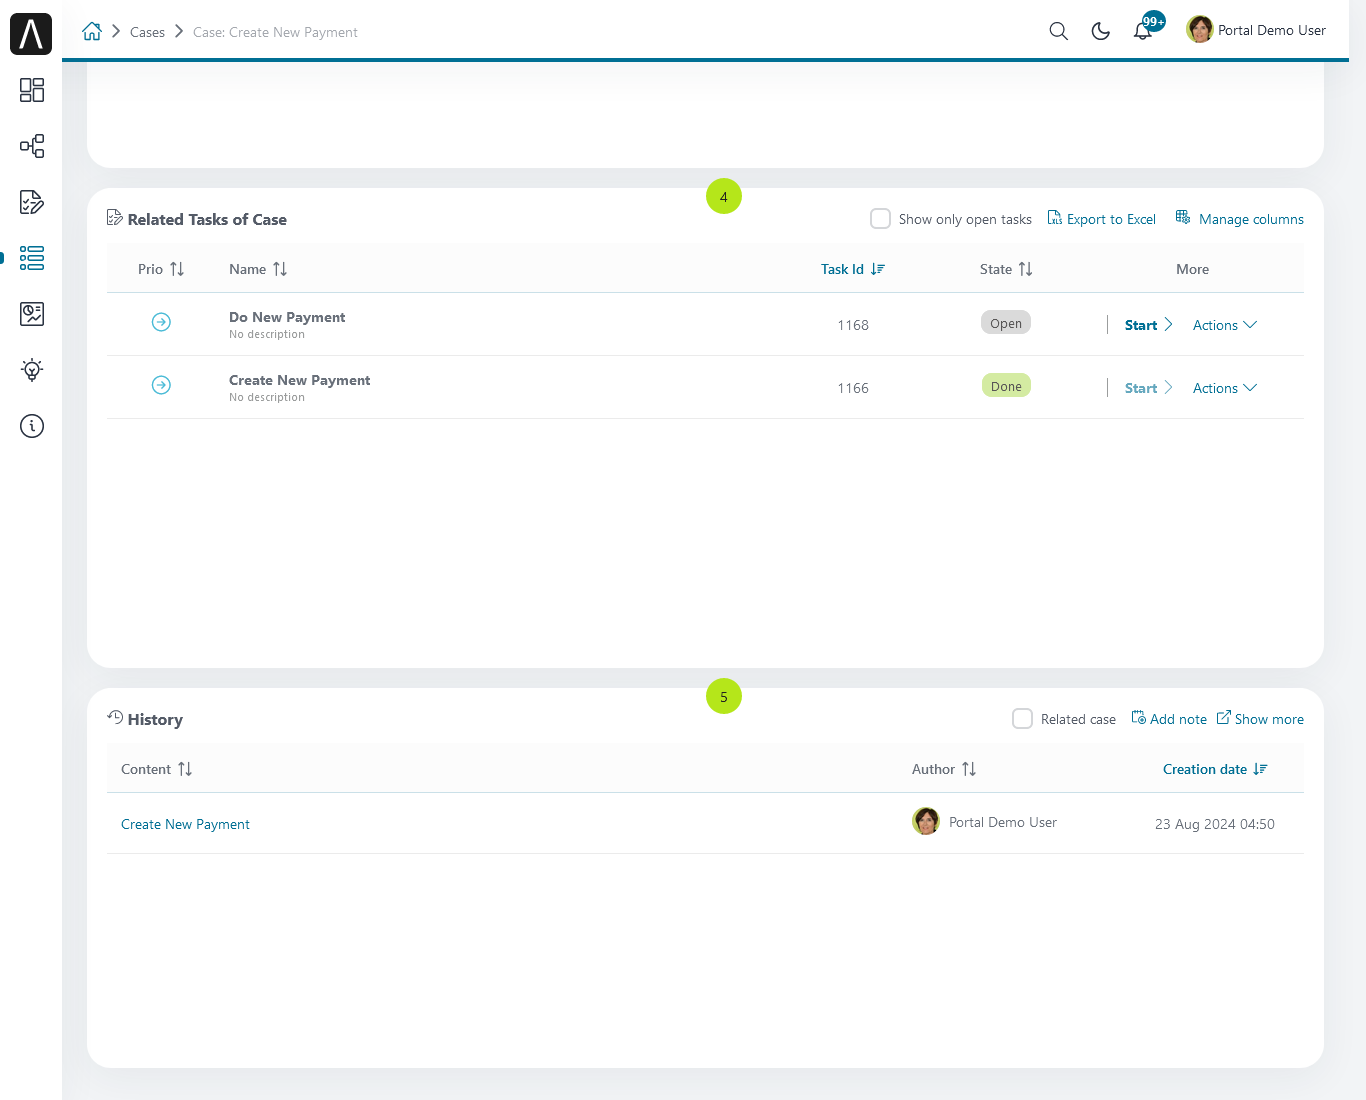Toggle dark mode moon icon
1366x1100 pixels.
click(1101, 31)
